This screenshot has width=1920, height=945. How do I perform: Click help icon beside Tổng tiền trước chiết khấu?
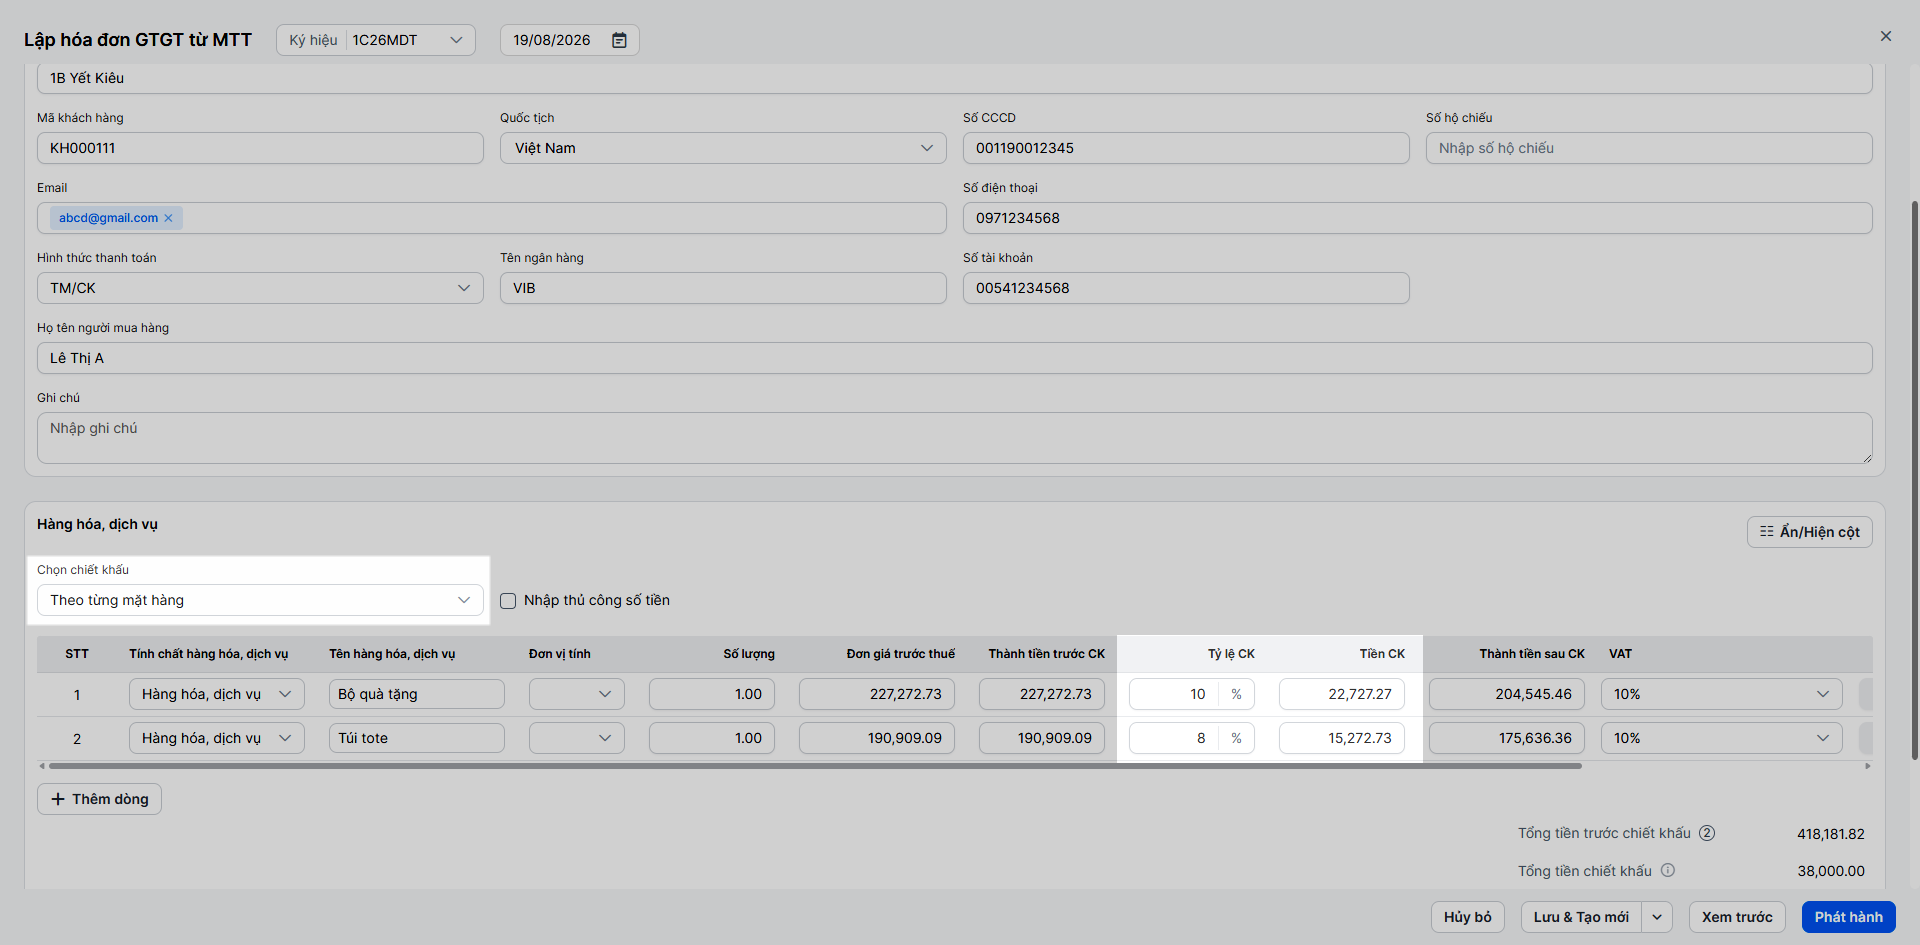click(1707, 833)
